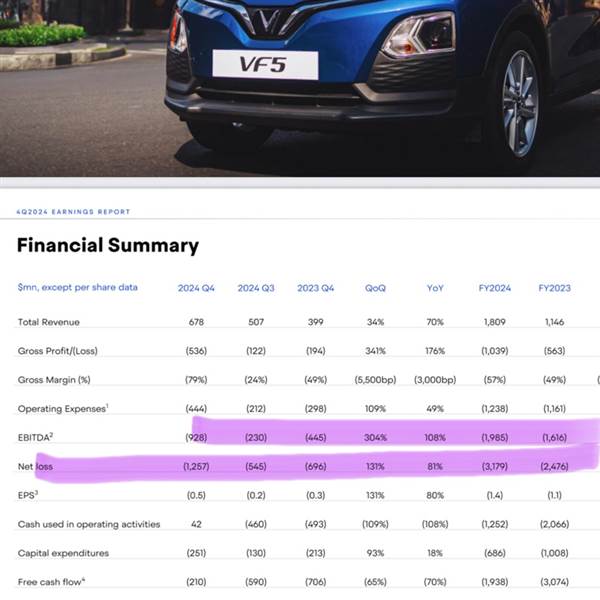Viewport: 600px width, 600px height.
Task: Select the FY2024 column header
Action: click(x=495, y=288)
